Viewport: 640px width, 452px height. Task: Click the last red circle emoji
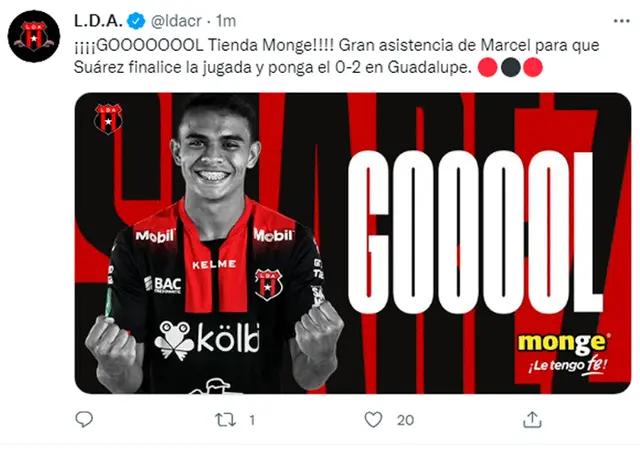pyautogui.click(x=533, y=67)
